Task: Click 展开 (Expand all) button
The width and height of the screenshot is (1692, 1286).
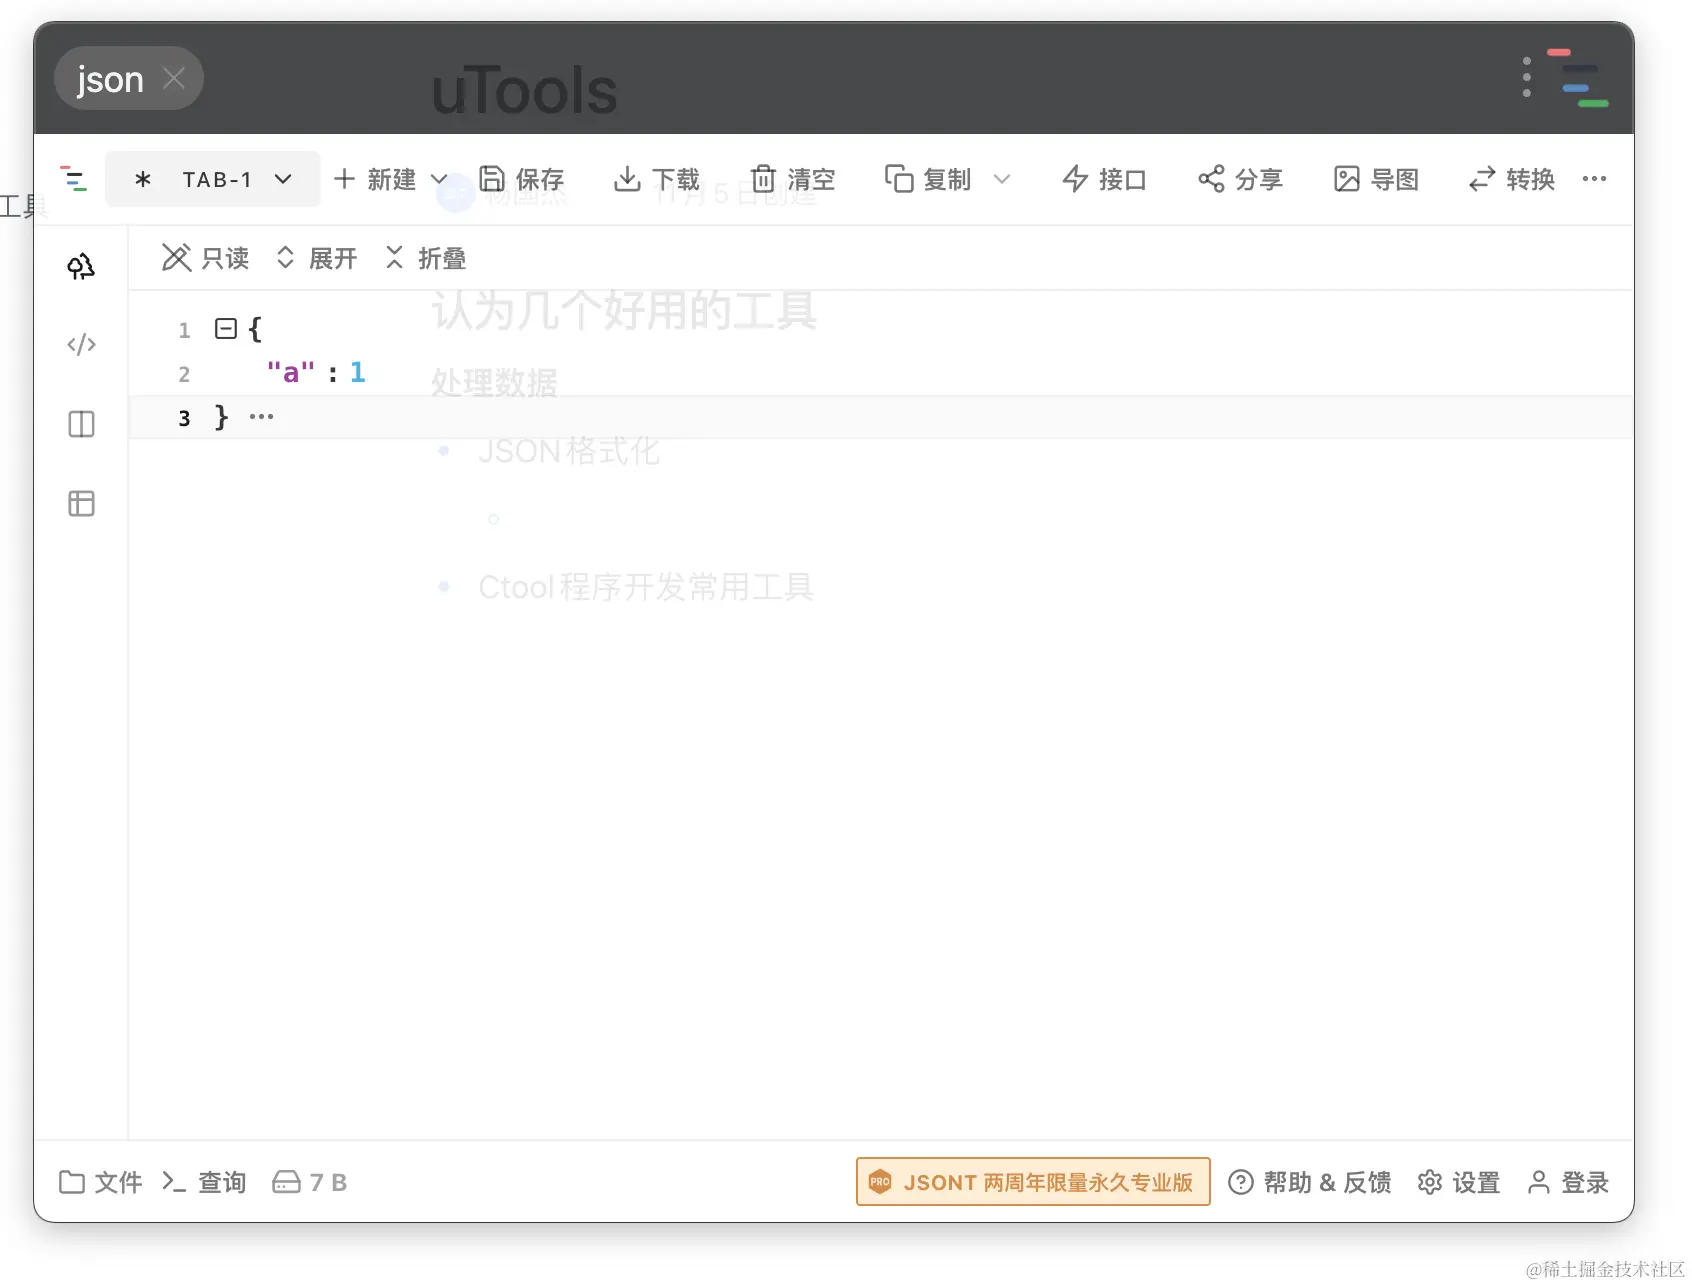Action: [316, 258]
